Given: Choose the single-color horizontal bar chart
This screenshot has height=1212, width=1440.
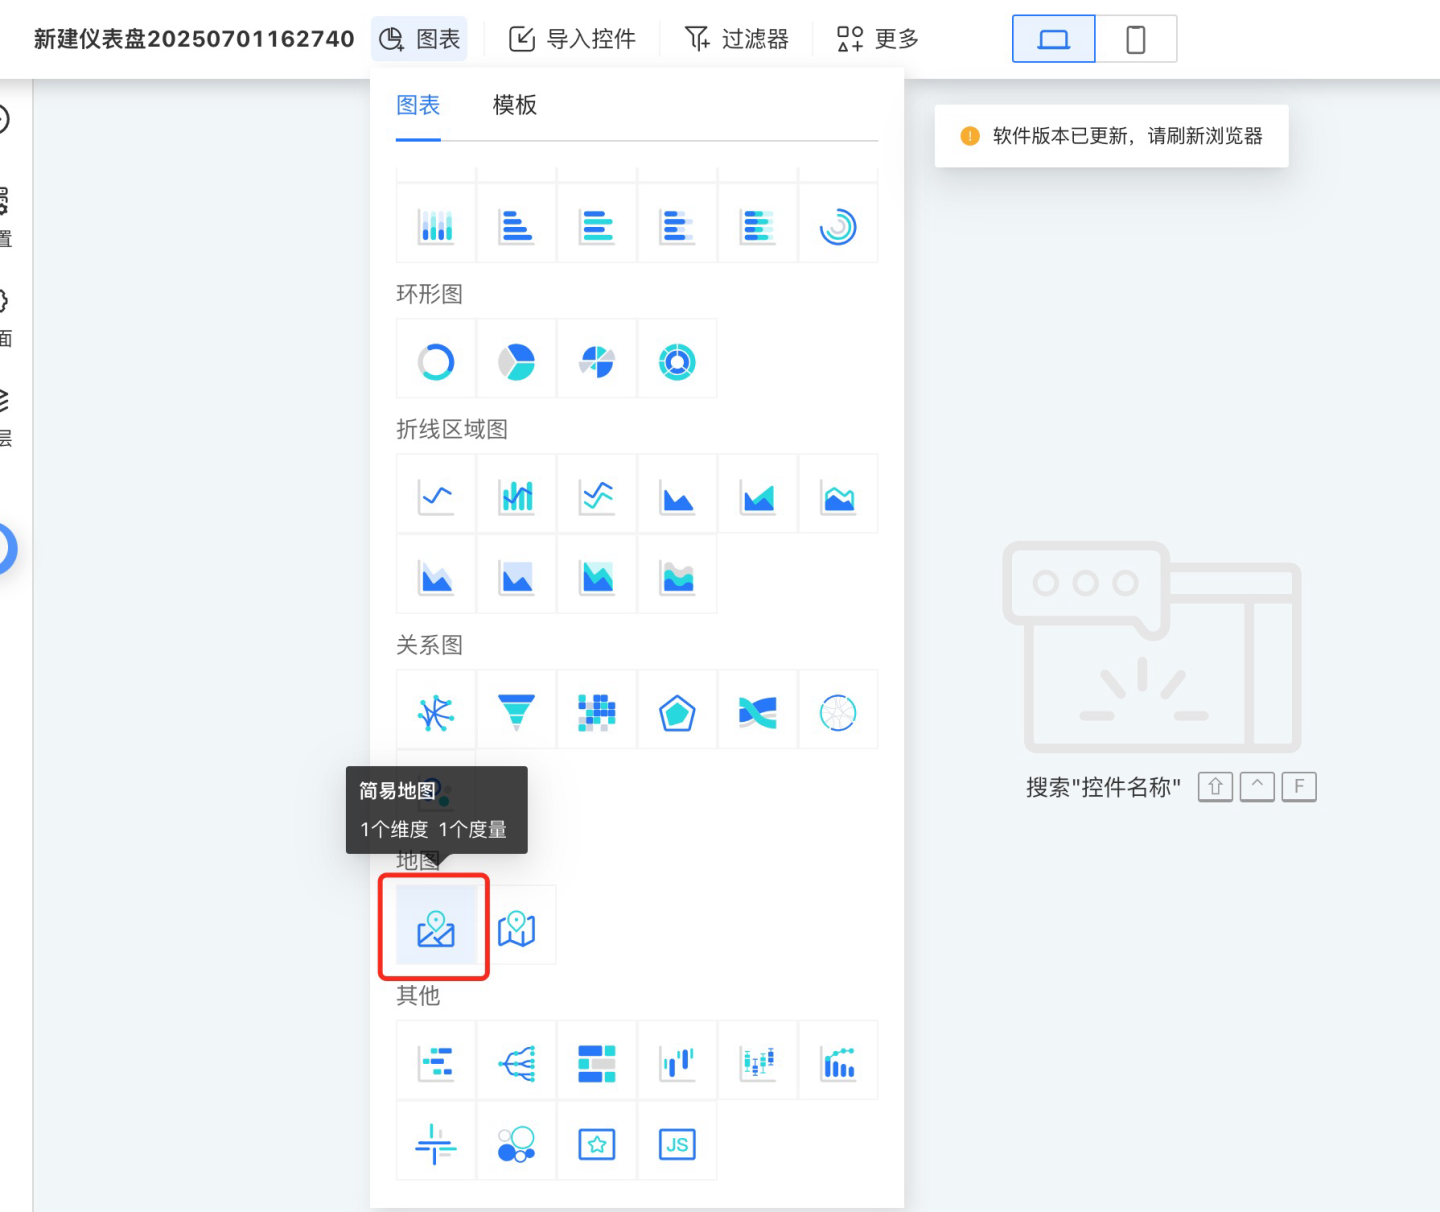Looking at the screenshot, I should (517, 226).
